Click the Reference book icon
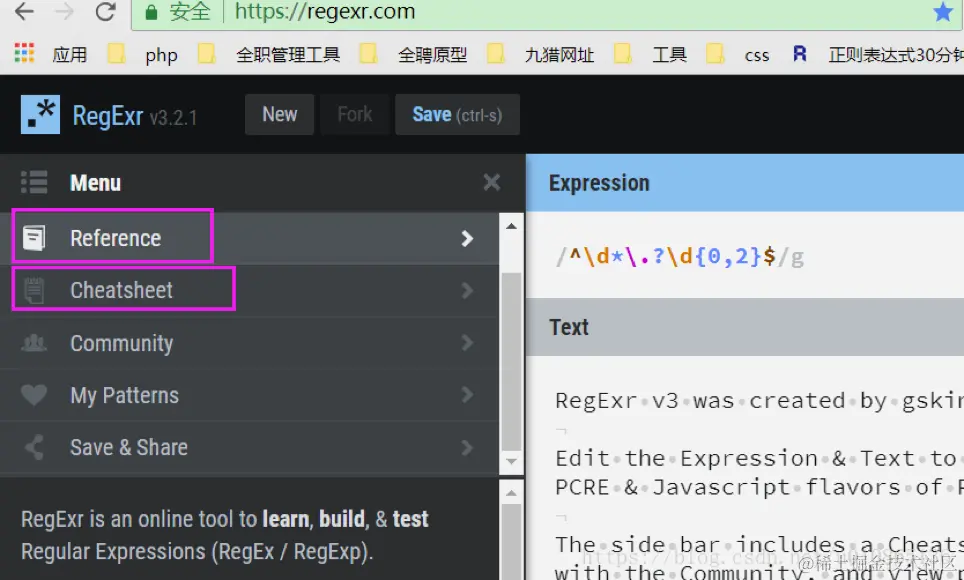964x580 pixels. pos(34,238)
